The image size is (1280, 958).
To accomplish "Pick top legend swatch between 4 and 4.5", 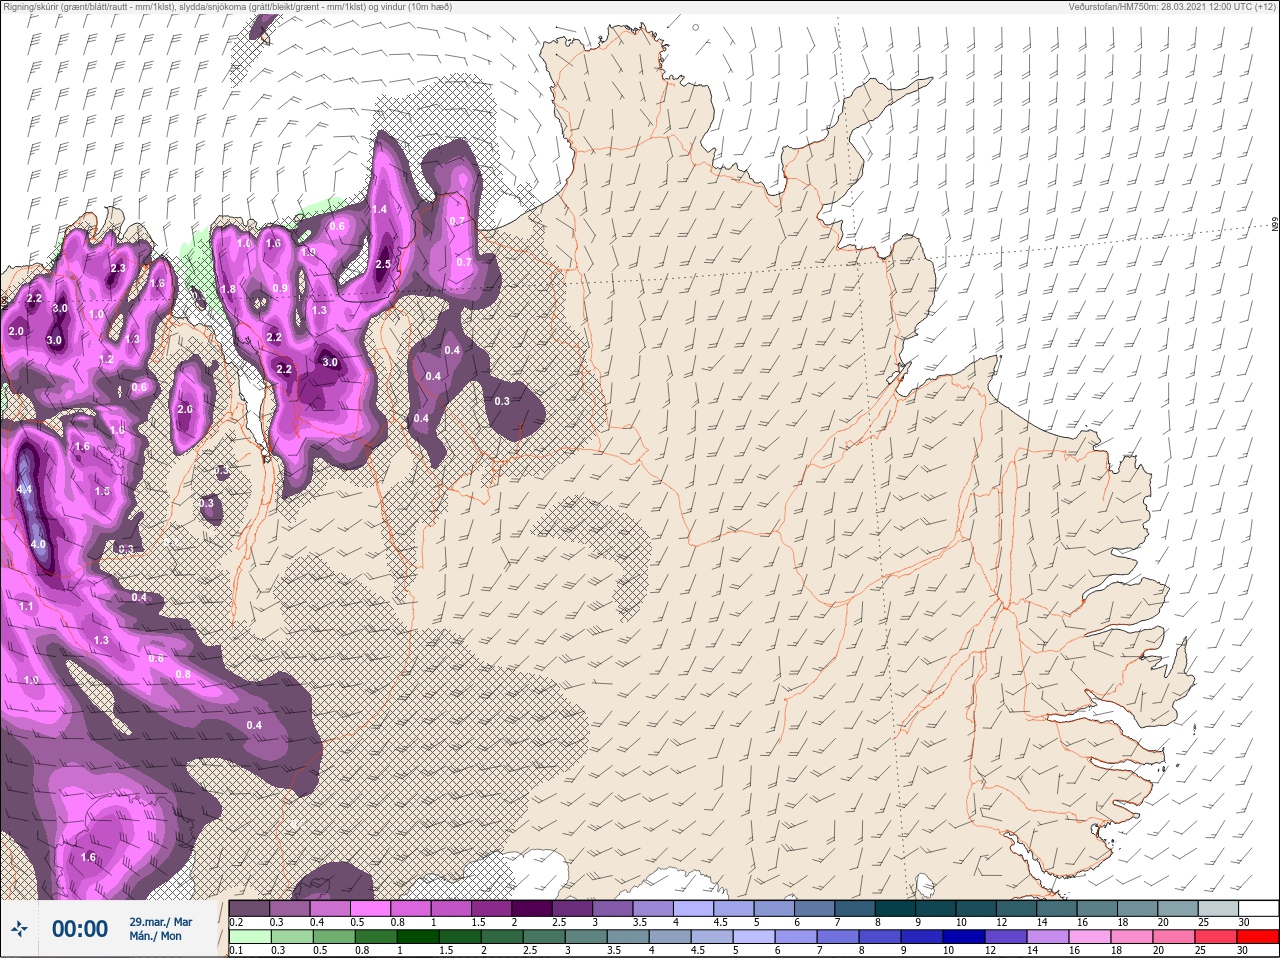I will coord(695,908).
